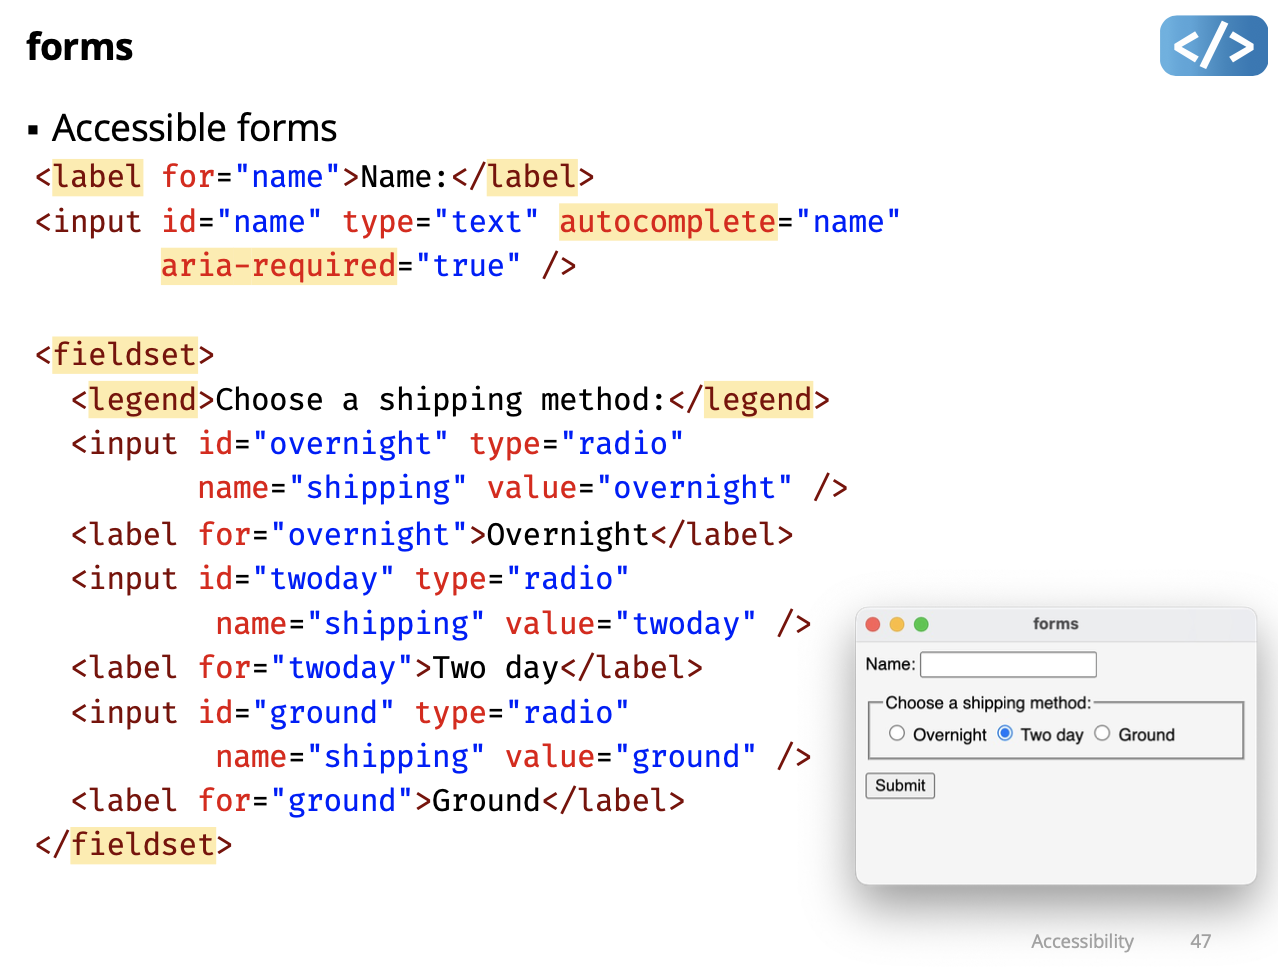The image size is (1278, 970).
Task: Click the forms window title bar text
Action: [x=1055, y=624]
